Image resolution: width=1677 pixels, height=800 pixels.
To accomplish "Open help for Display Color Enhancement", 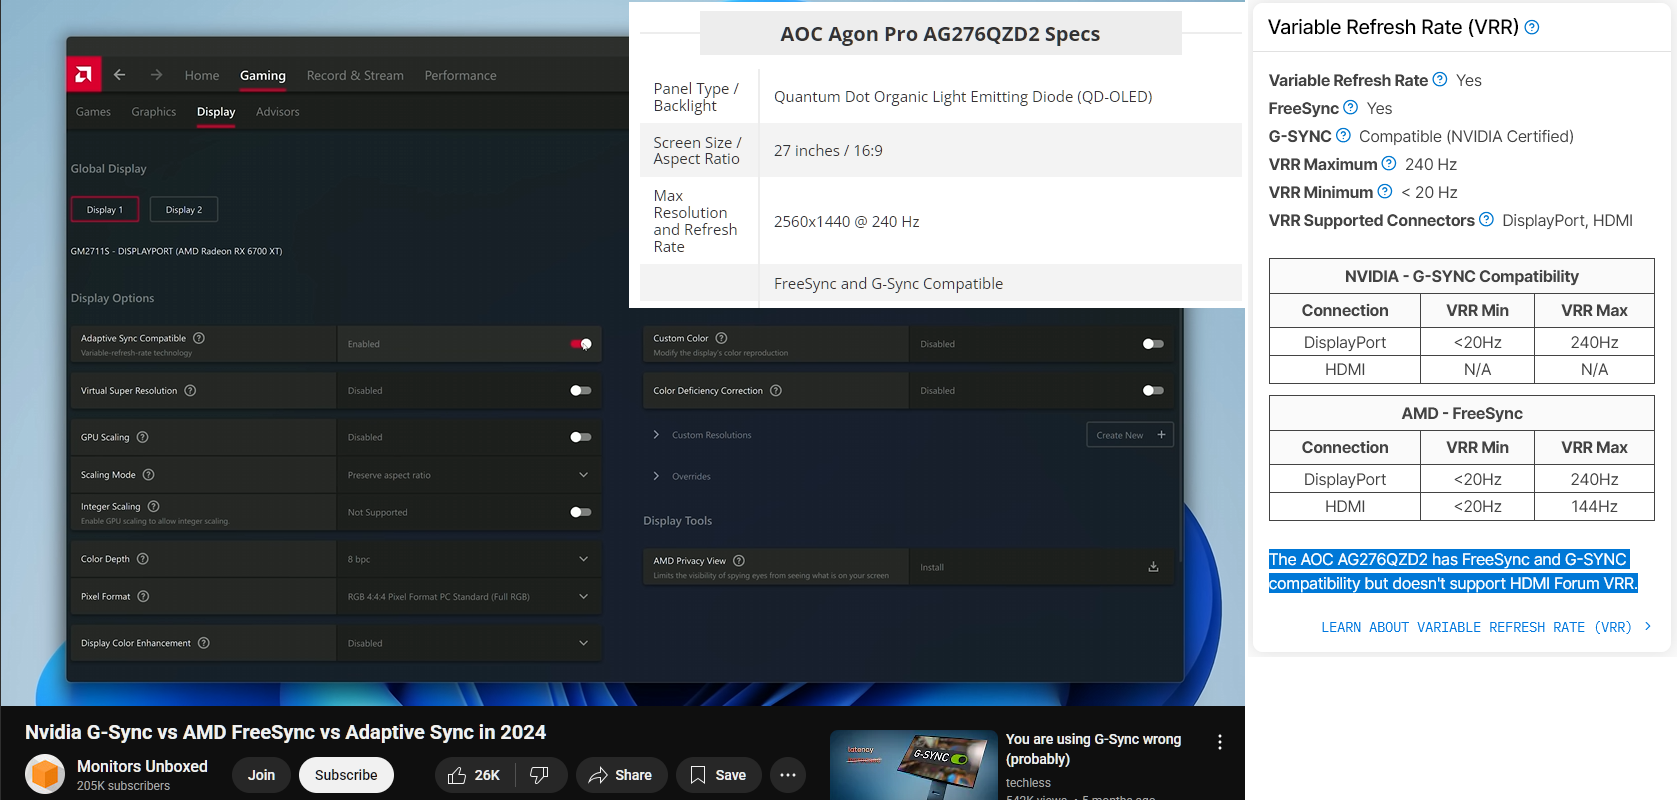I will (203, 643).
